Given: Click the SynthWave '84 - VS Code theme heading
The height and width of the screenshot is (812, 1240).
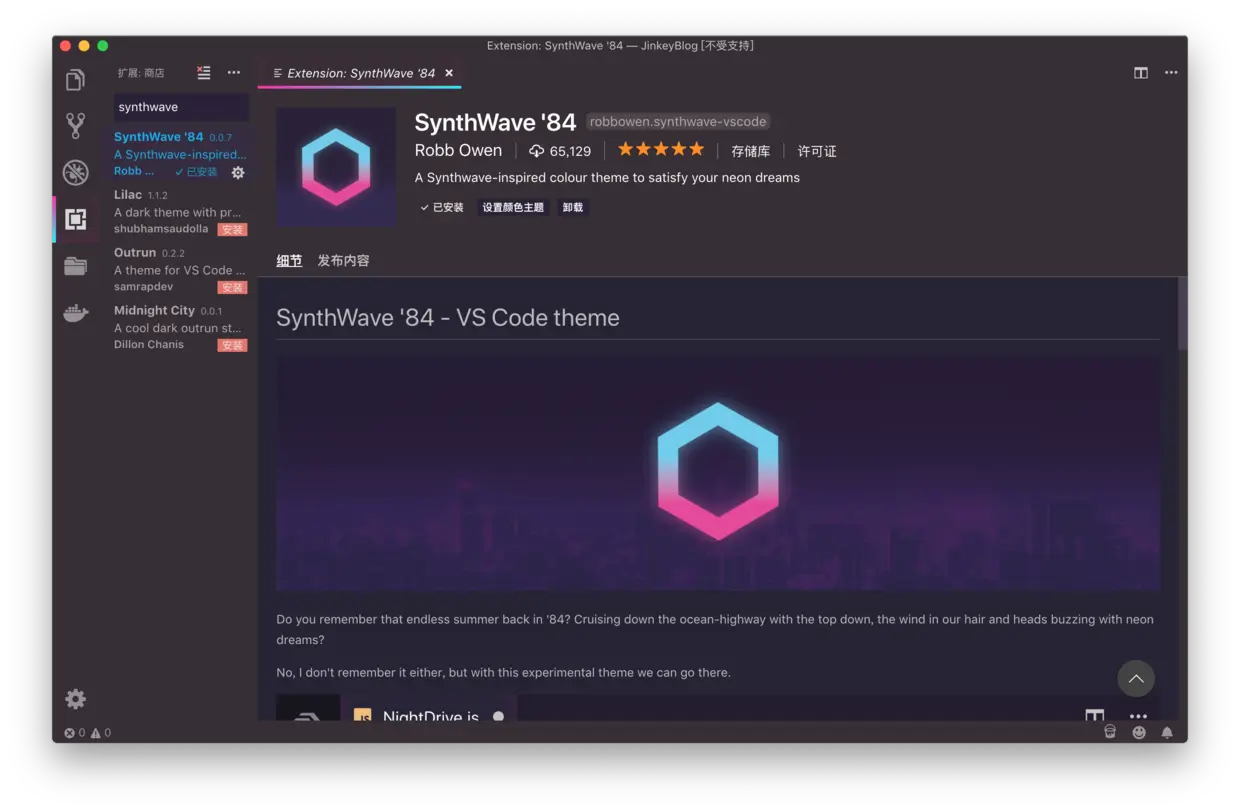Looking at the screenshot, I should (x=448, y=317).
